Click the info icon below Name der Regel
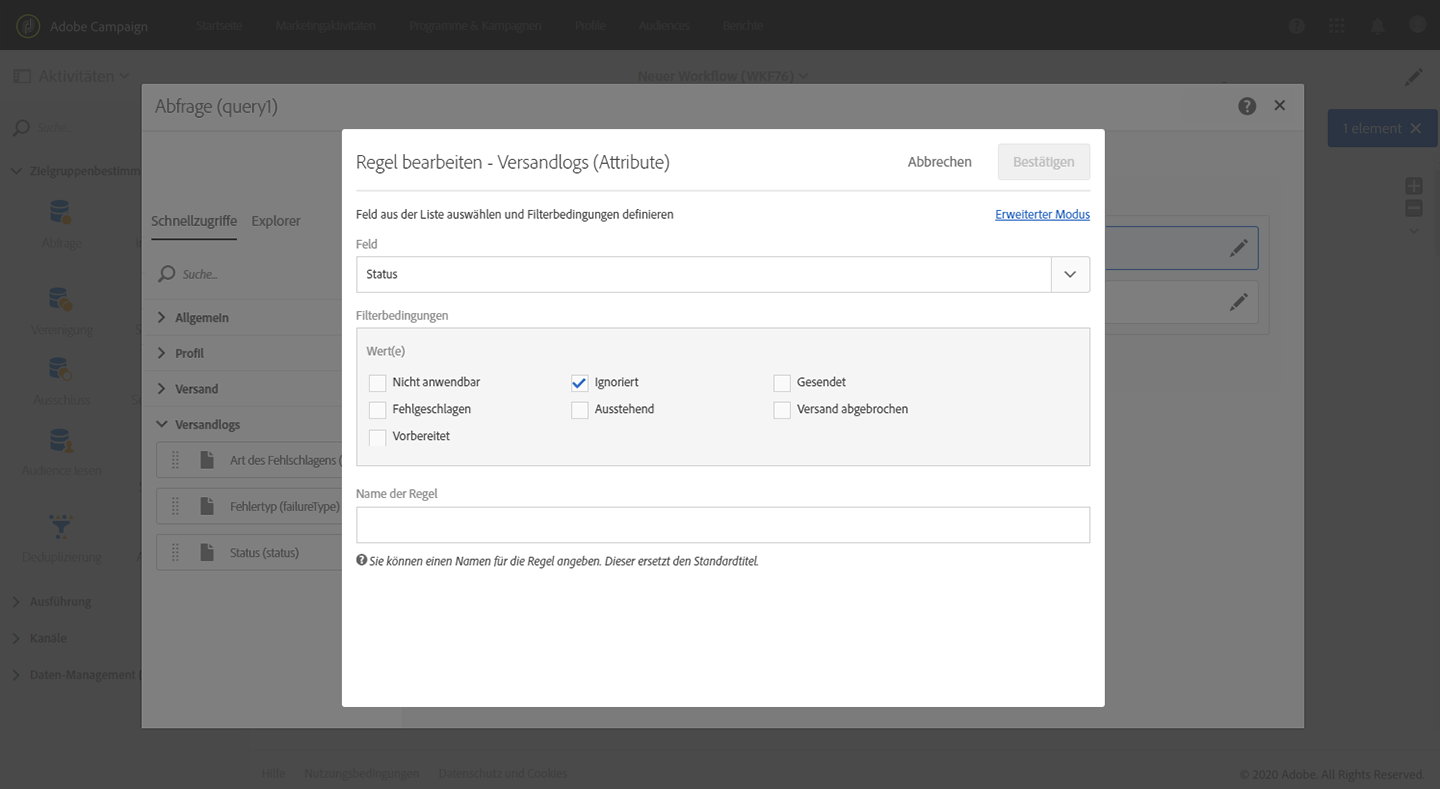The width and height of the screenshot is (1440, 789). pos(362,561)
